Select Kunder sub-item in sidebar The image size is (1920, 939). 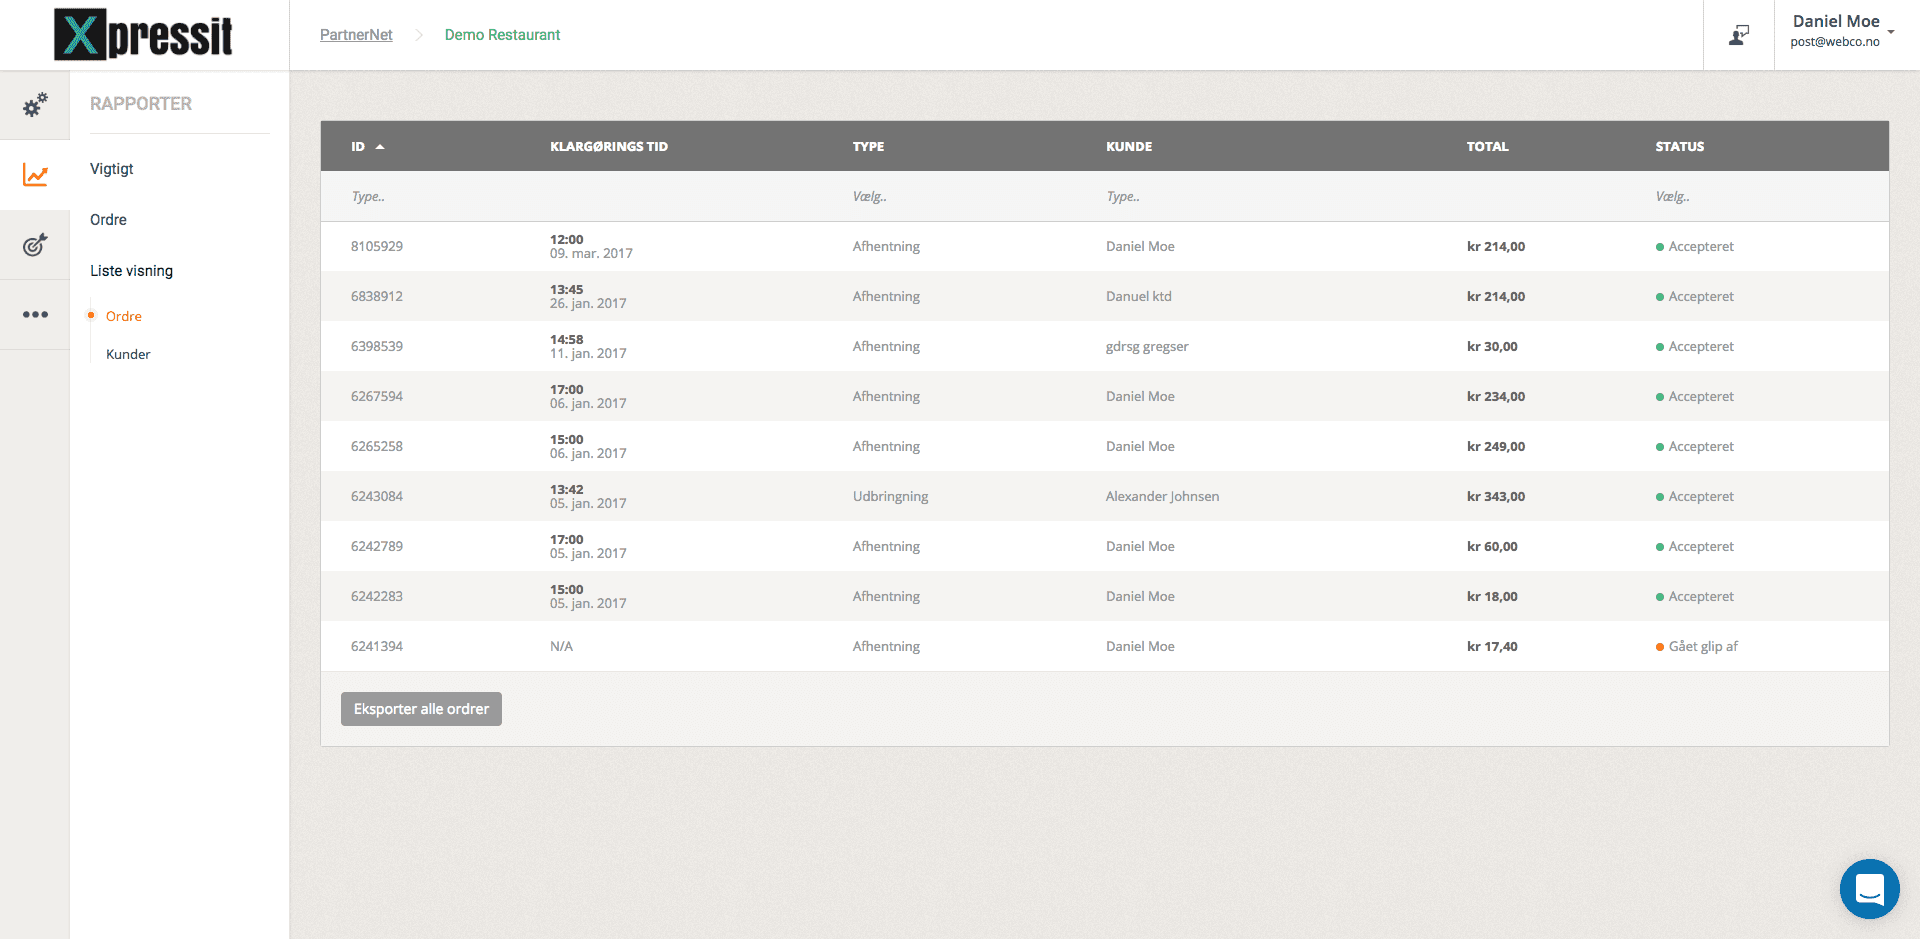128,354
